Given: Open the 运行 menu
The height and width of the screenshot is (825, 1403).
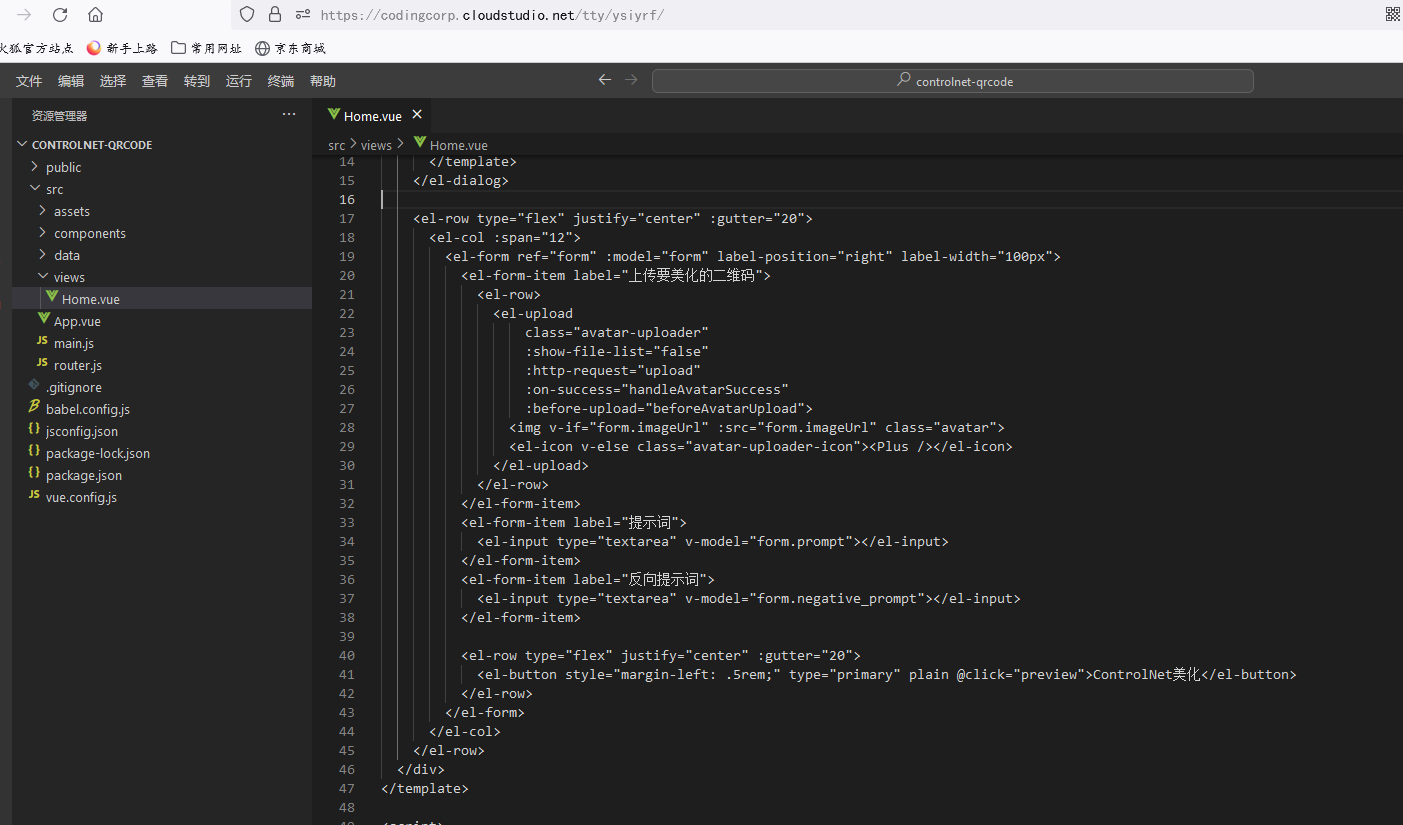Looking at the screenshot, I should point(239,81).
